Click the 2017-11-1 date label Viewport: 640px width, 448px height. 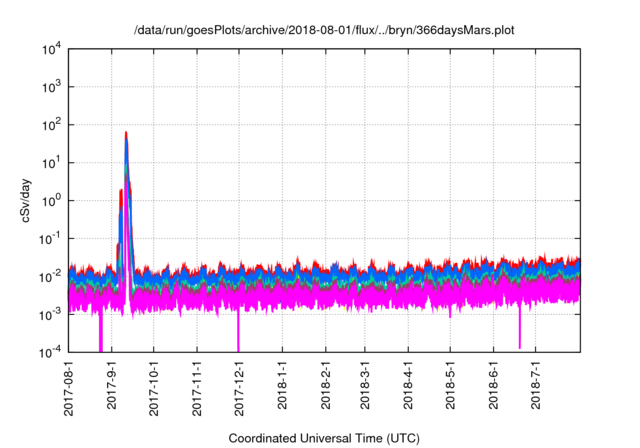197,388
